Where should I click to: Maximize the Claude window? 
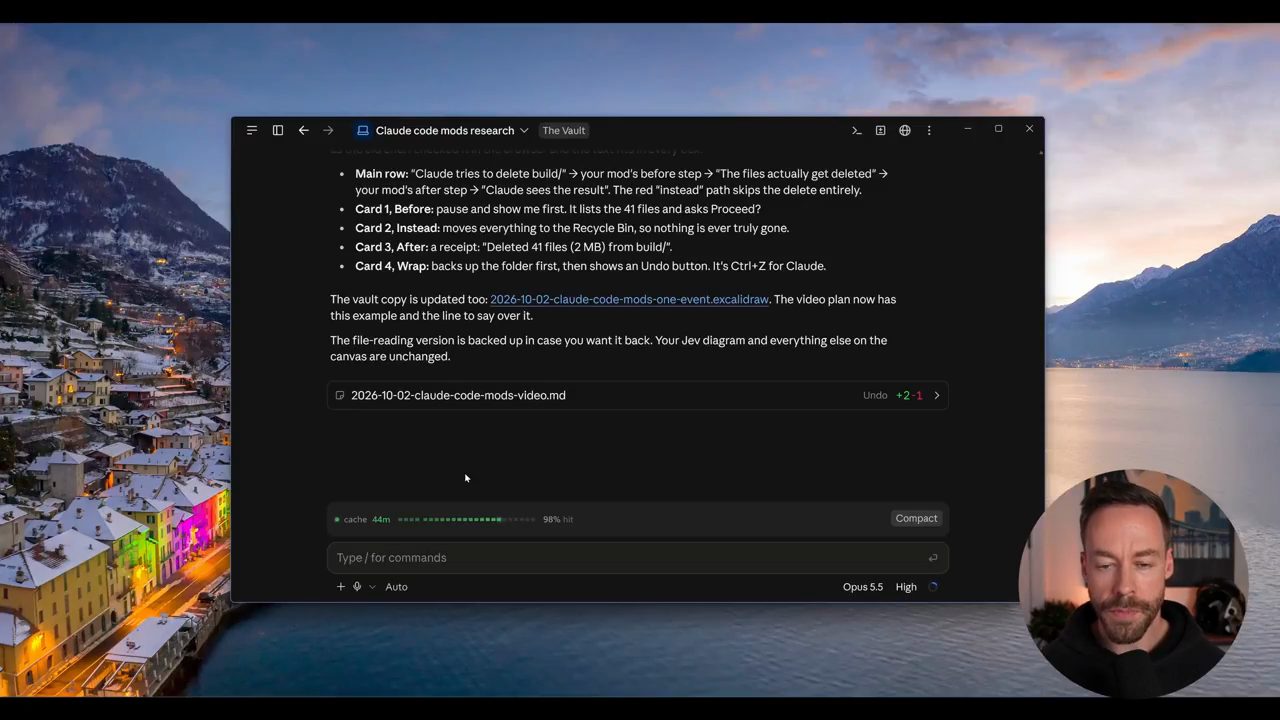[998, 129]
